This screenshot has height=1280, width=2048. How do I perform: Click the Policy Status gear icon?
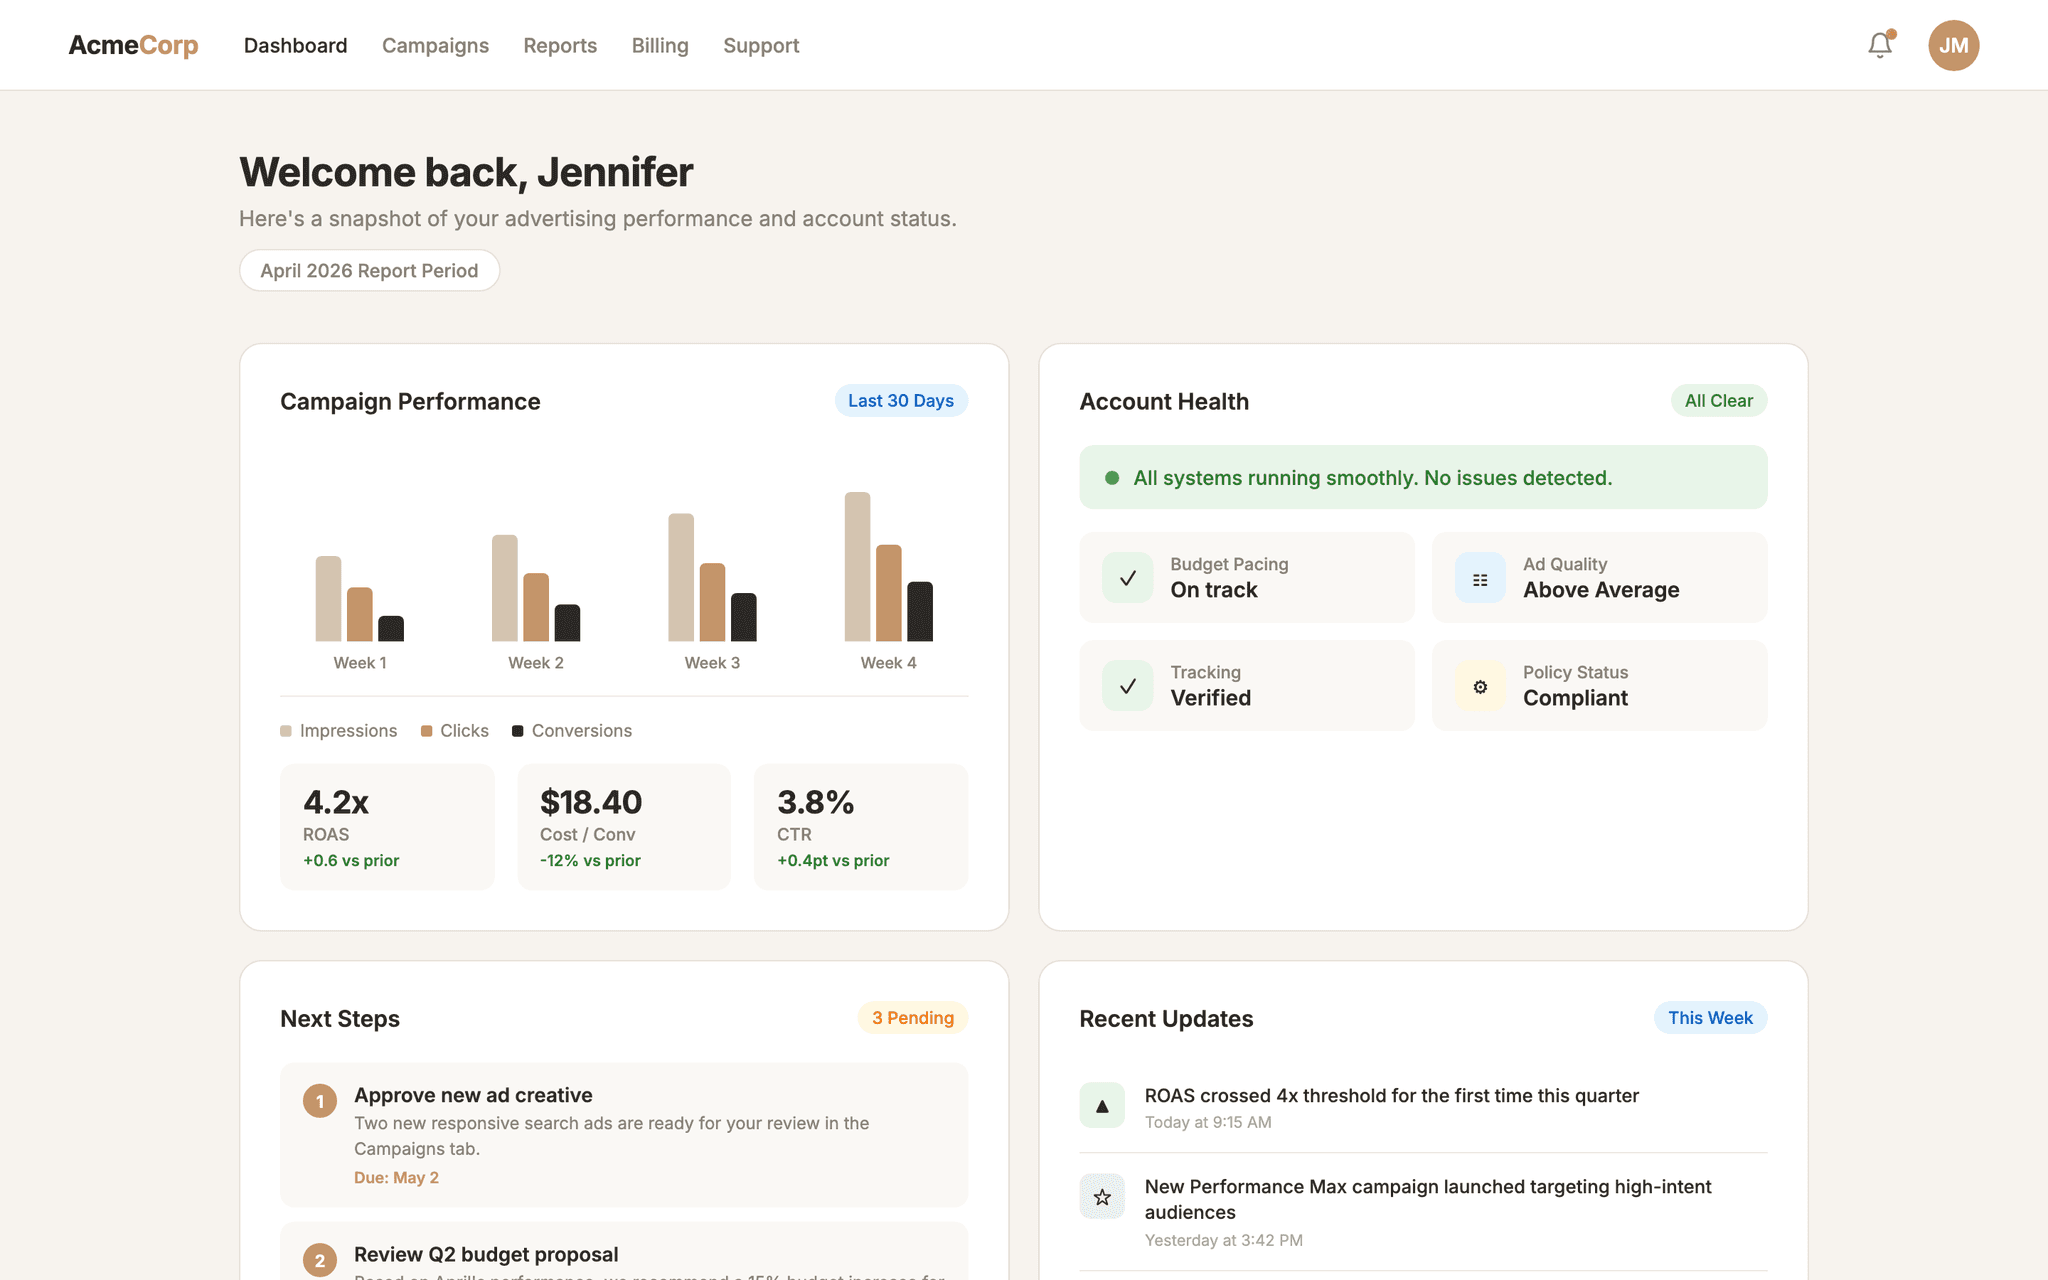click(x=1480, y=686)
